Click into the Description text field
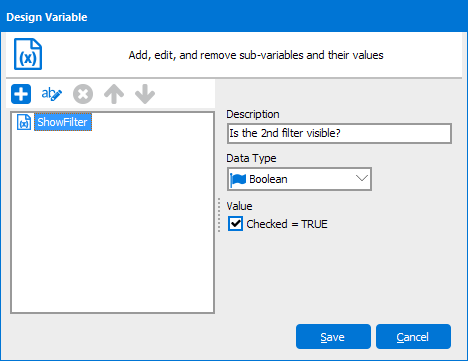468x361 pixels. point(339,133)
